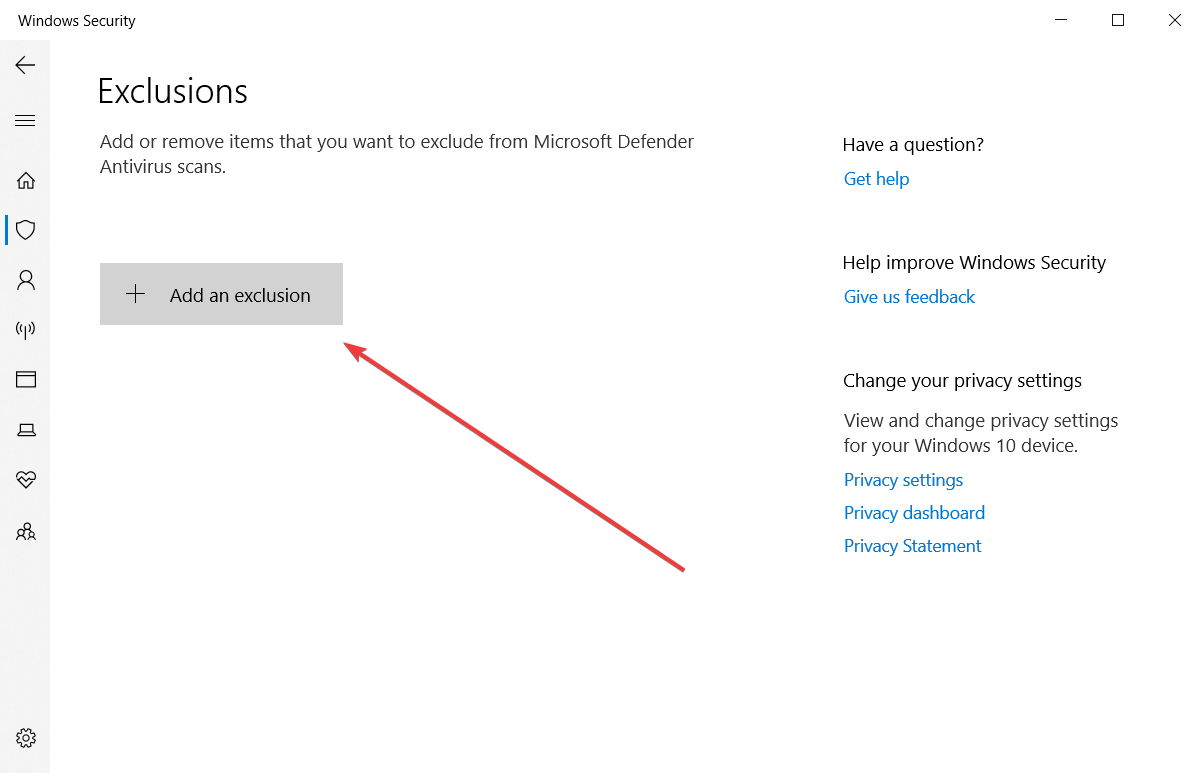The height and width of the screenshot is (773, 1204).
Task: Expand the hamburger navigation menu
Action: point(25,121)
